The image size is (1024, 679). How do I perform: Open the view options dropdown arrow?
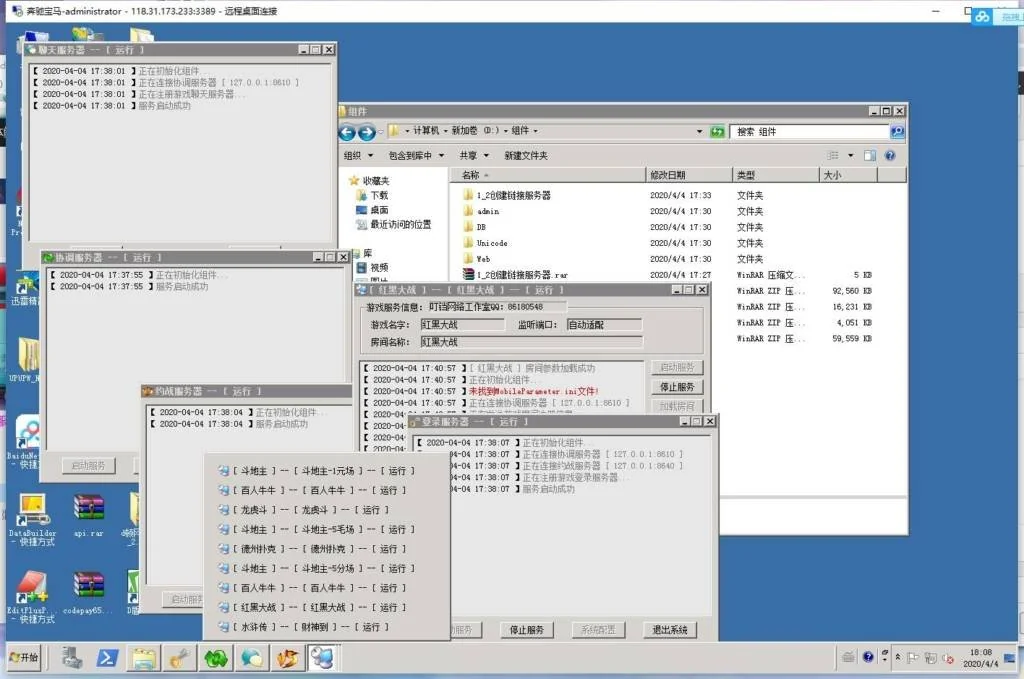(851, 156)
